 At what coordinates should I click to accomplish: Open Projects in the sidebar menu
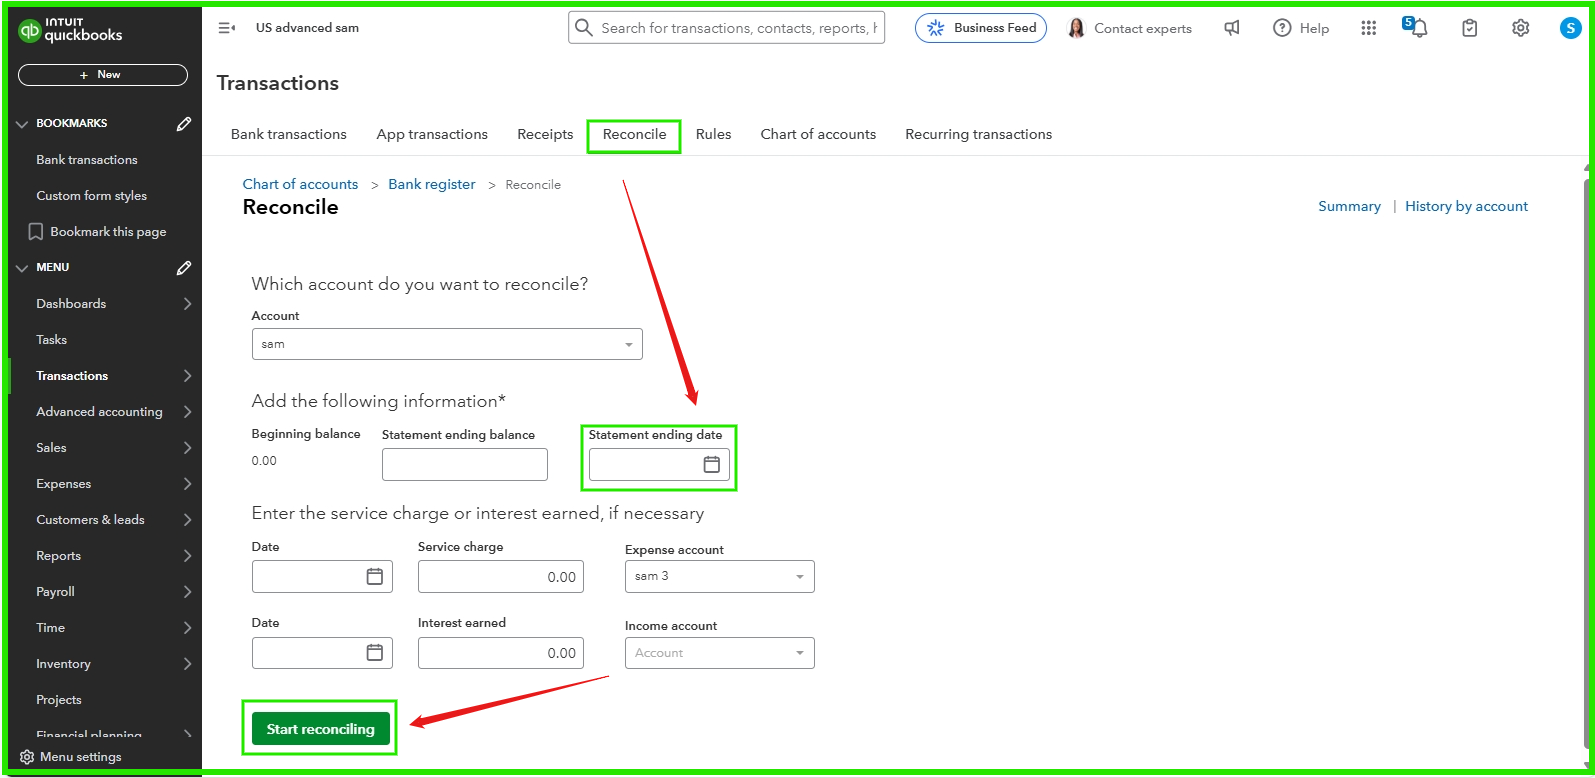[x=59, y=700]
